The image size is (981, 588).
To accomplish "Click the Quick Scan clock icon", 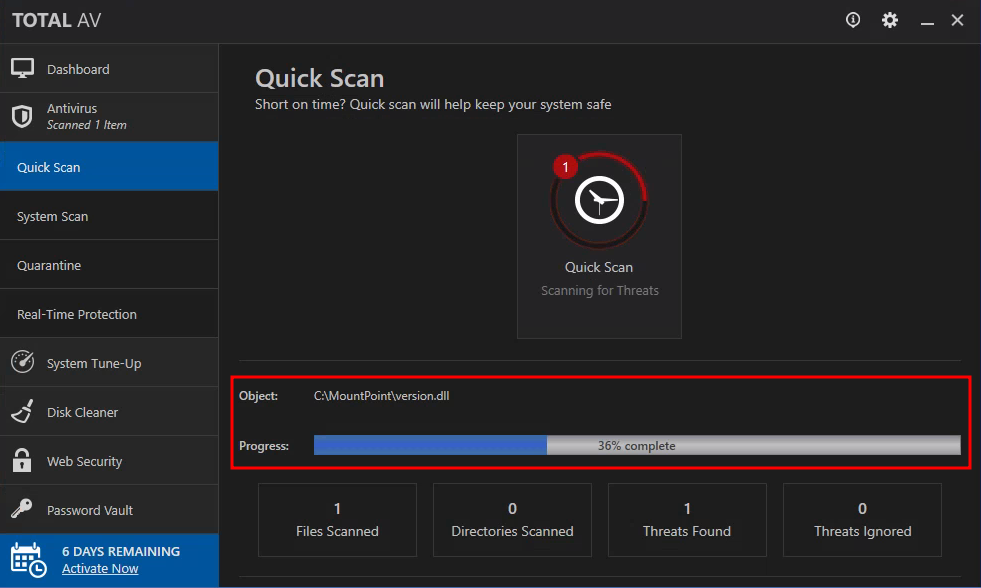I will coord(599,200).
